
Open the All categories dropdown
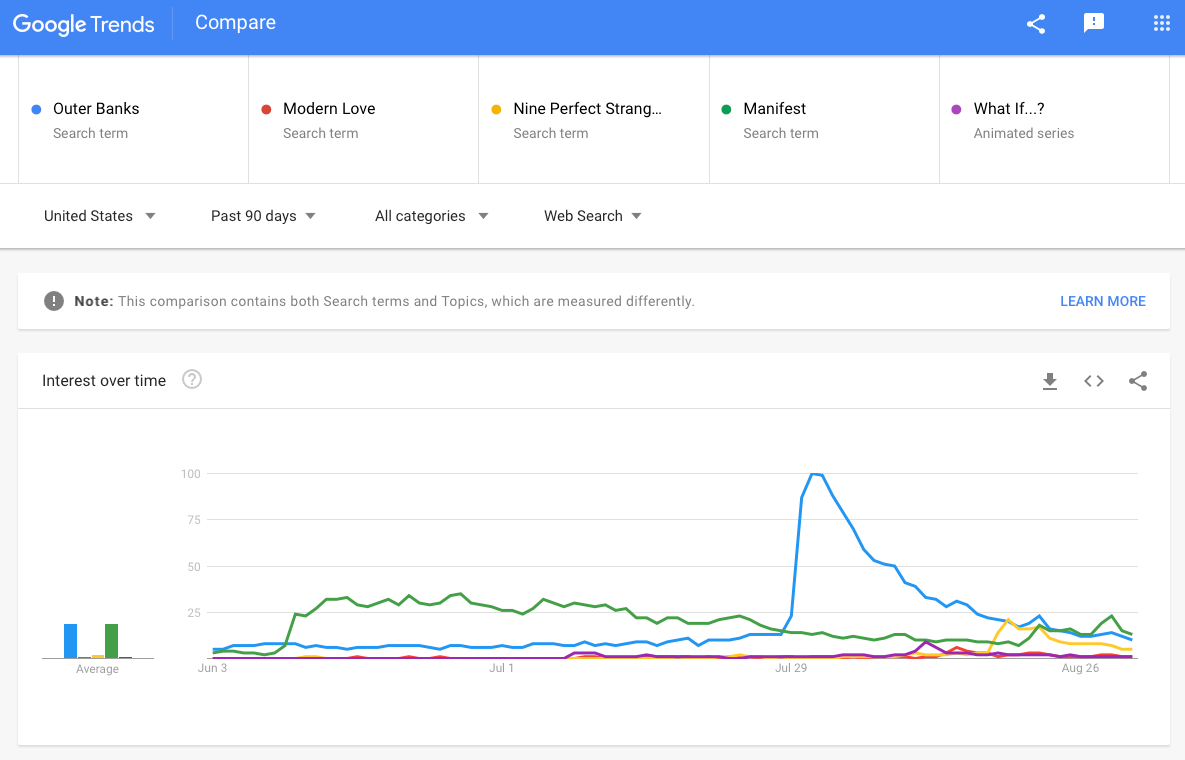(x=432, y=216)
